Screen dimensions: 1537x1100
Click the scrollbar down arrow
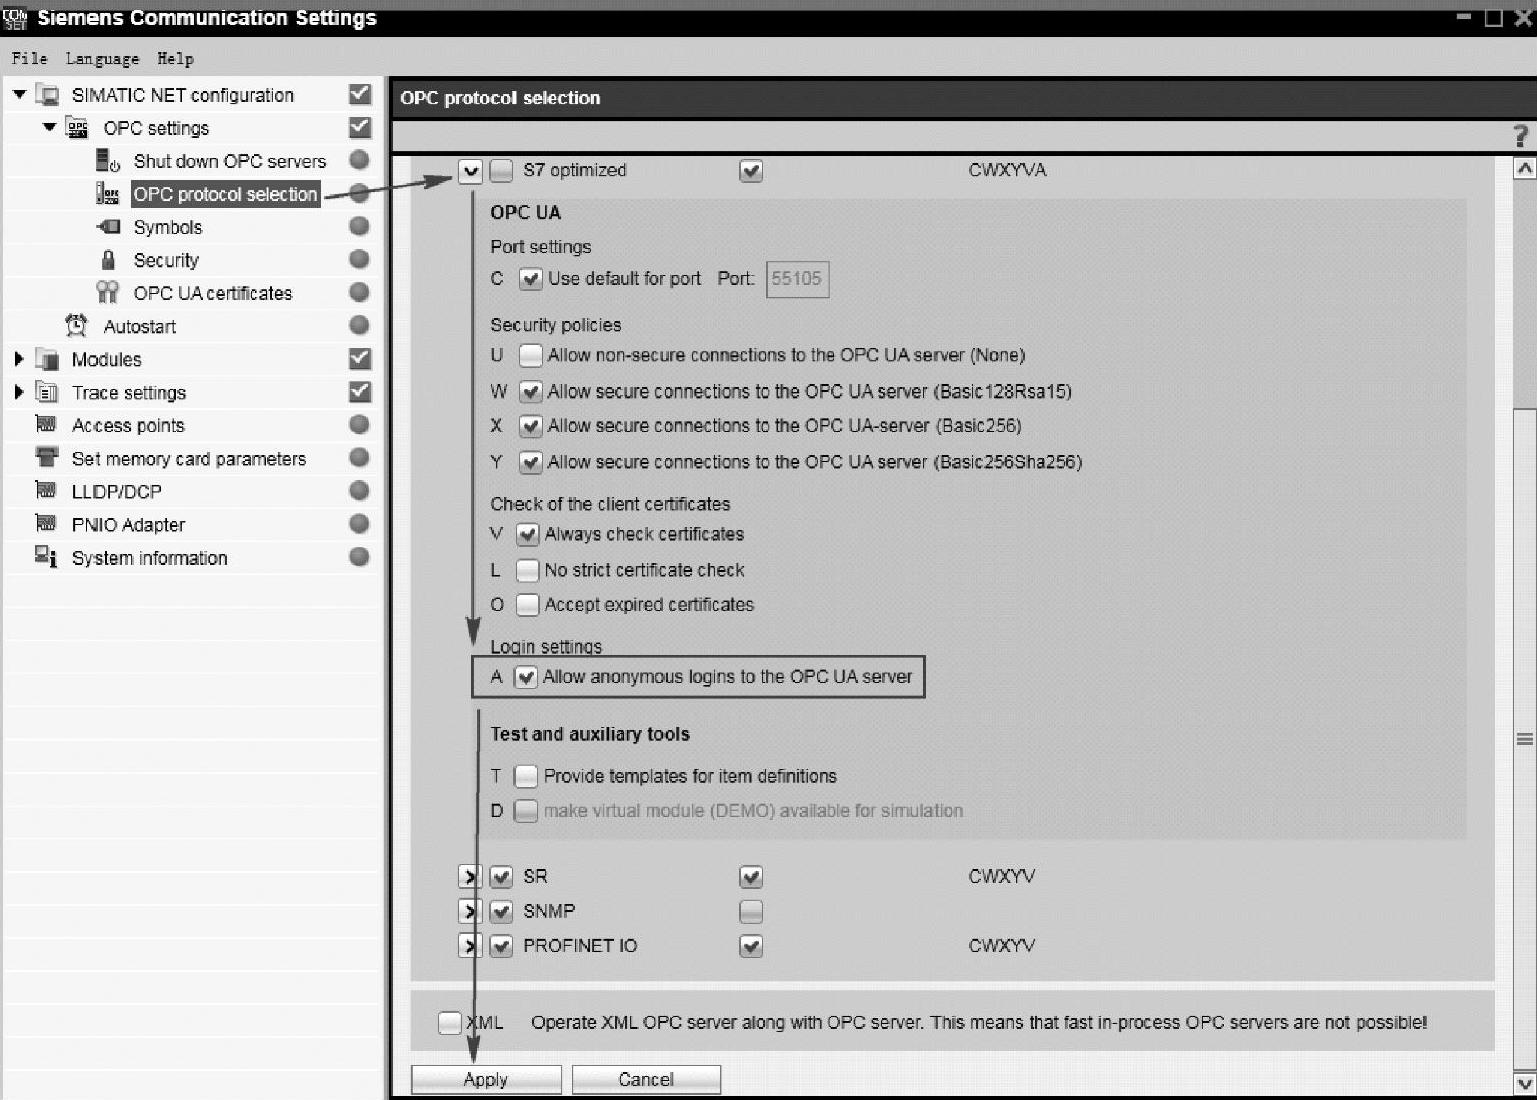tap(1524, 1083)
